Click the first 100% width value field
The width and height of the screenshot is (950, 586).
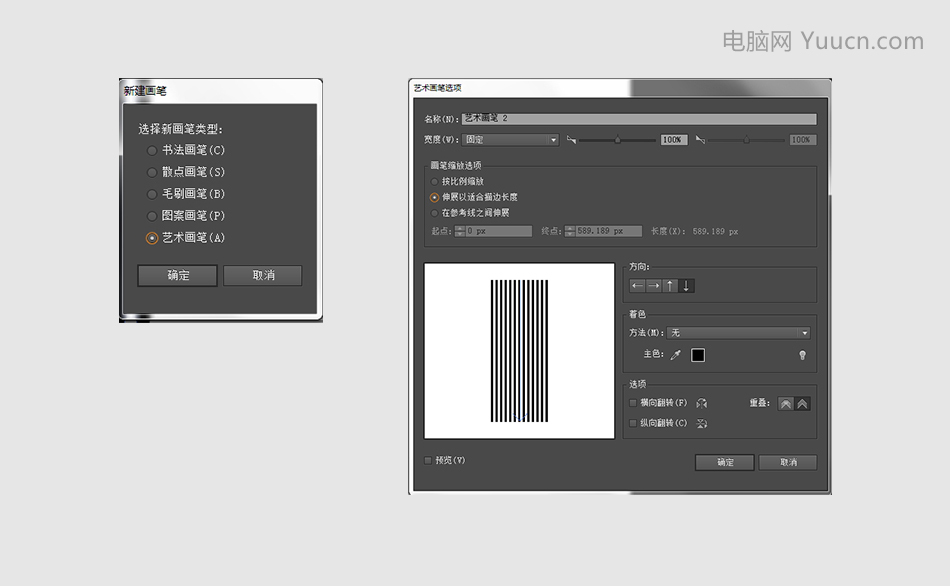click(x=673, y=140)
